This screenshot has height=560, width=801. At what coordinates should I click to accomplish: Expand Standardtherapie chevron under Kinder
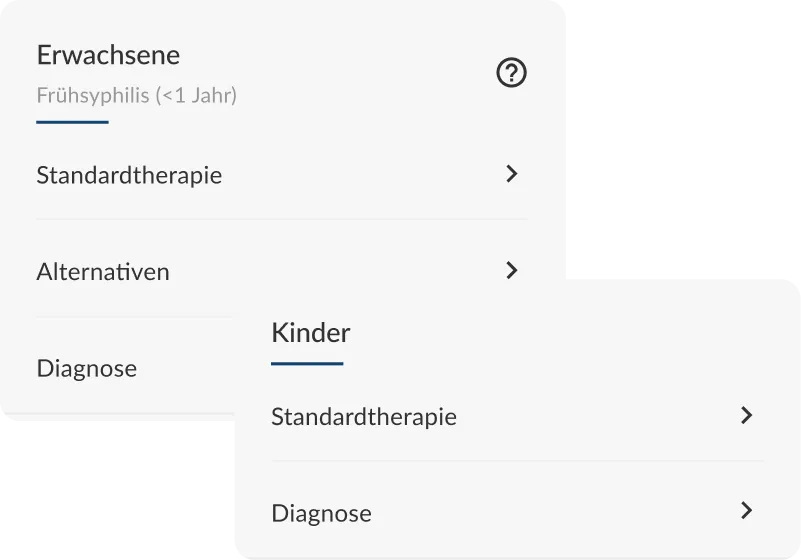[746, 415]
